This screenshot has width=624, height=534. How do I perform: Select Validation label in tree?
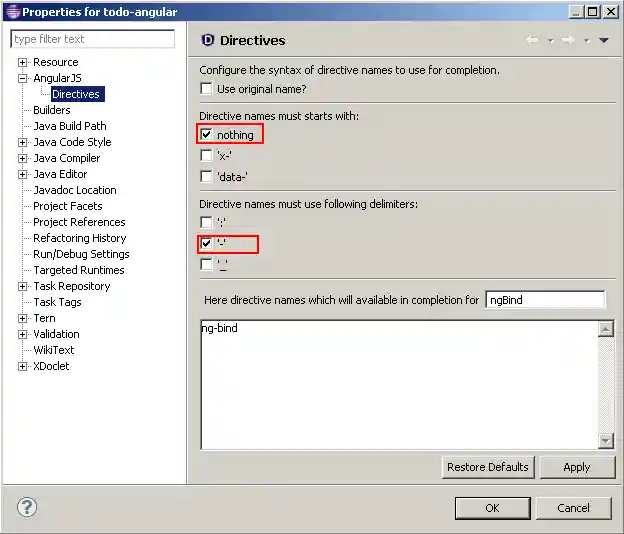[56, 334]
